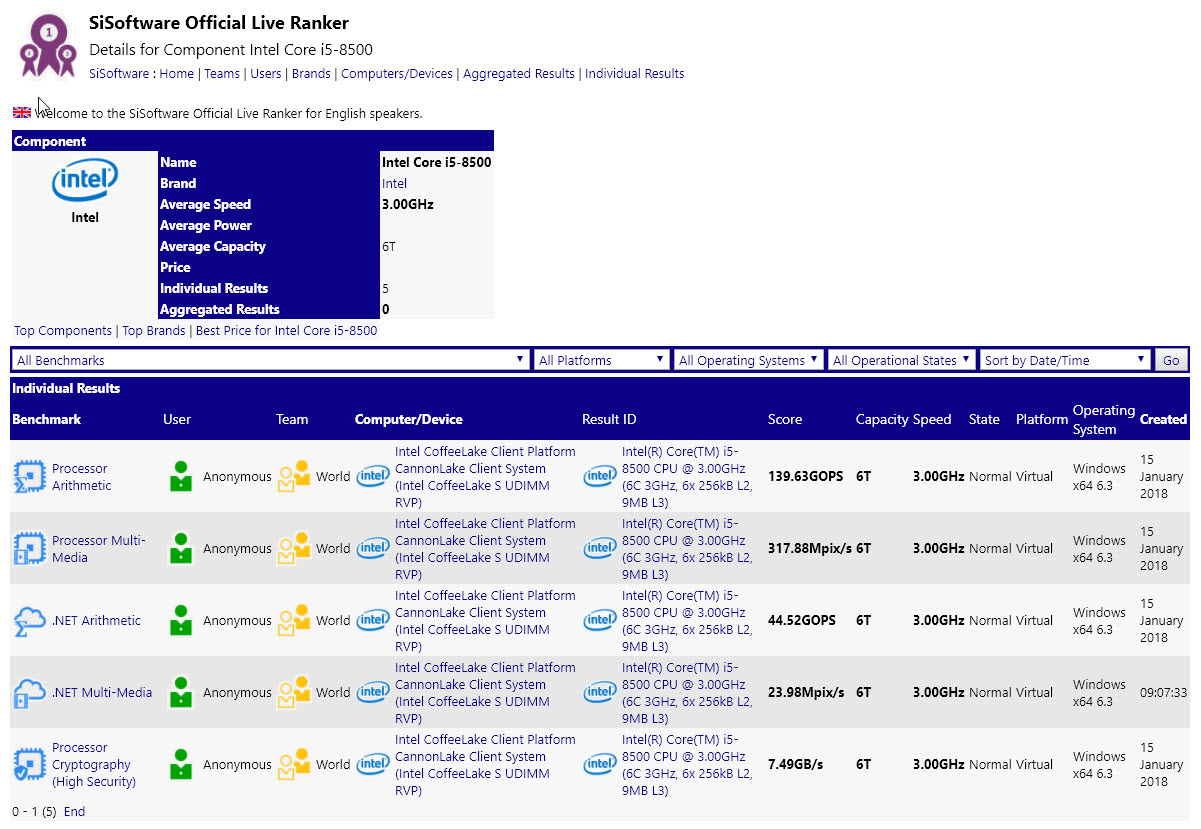Click Intel result logo in Processor Cryptography row

click(x=600, y=764)
